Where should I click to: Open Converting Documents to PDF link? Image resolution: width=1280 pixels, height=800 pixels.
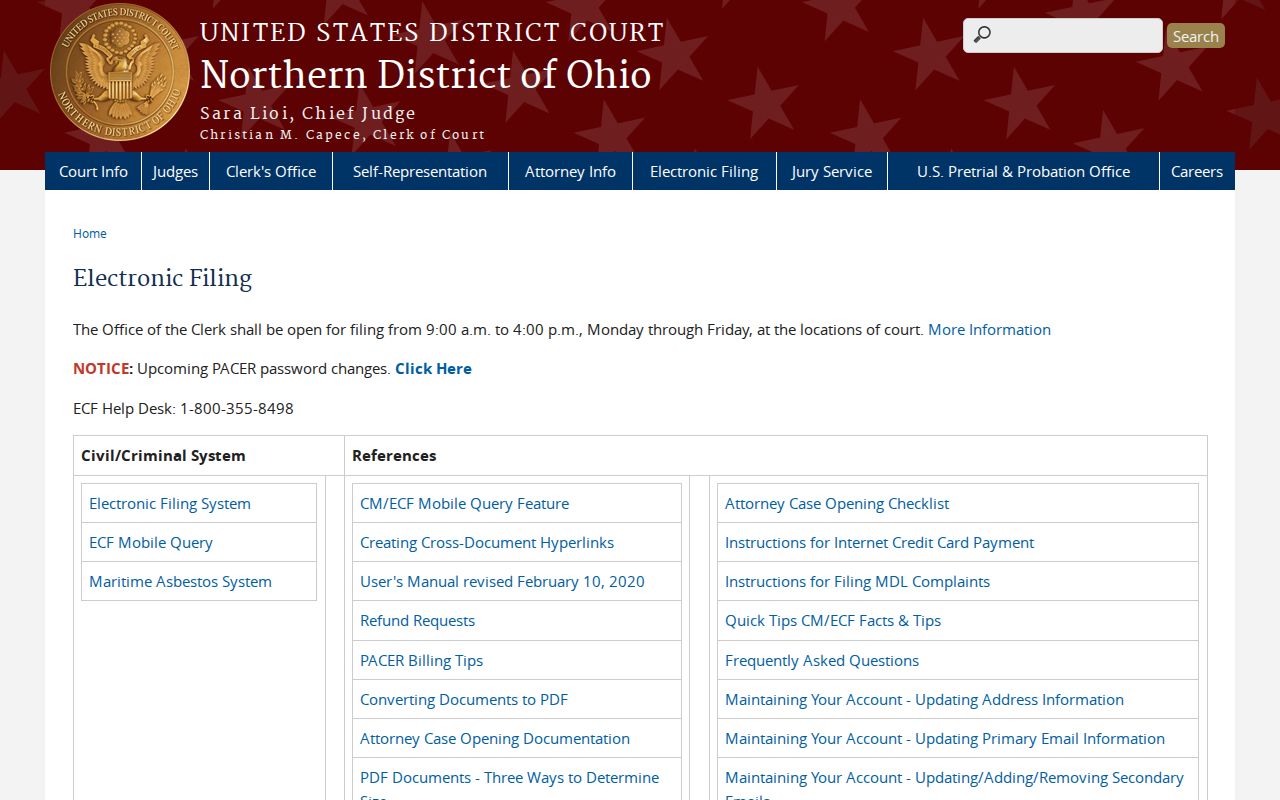tap(464, 699)
